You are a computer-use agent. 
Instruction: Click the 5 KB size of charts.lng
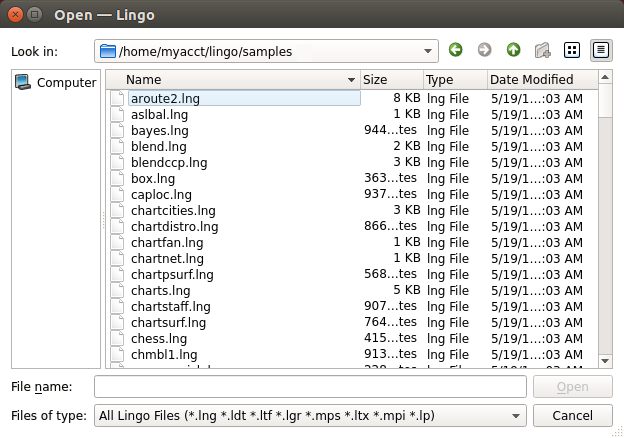(x=407, y=290)
